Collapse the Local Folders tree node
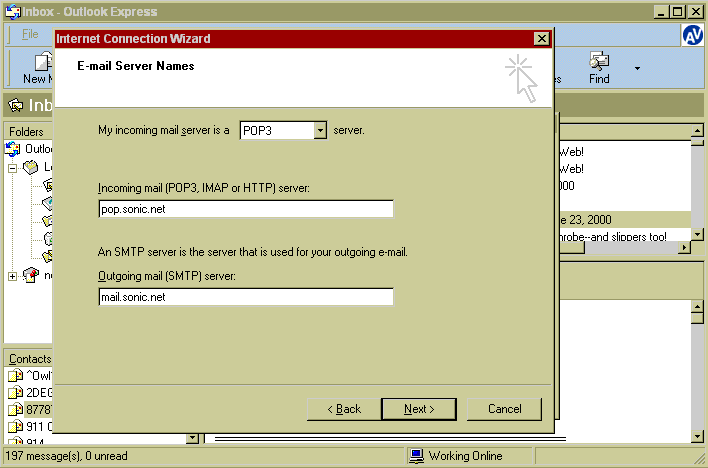The height and width of the screenshot is (468, 708). click(x=13, y=168)
